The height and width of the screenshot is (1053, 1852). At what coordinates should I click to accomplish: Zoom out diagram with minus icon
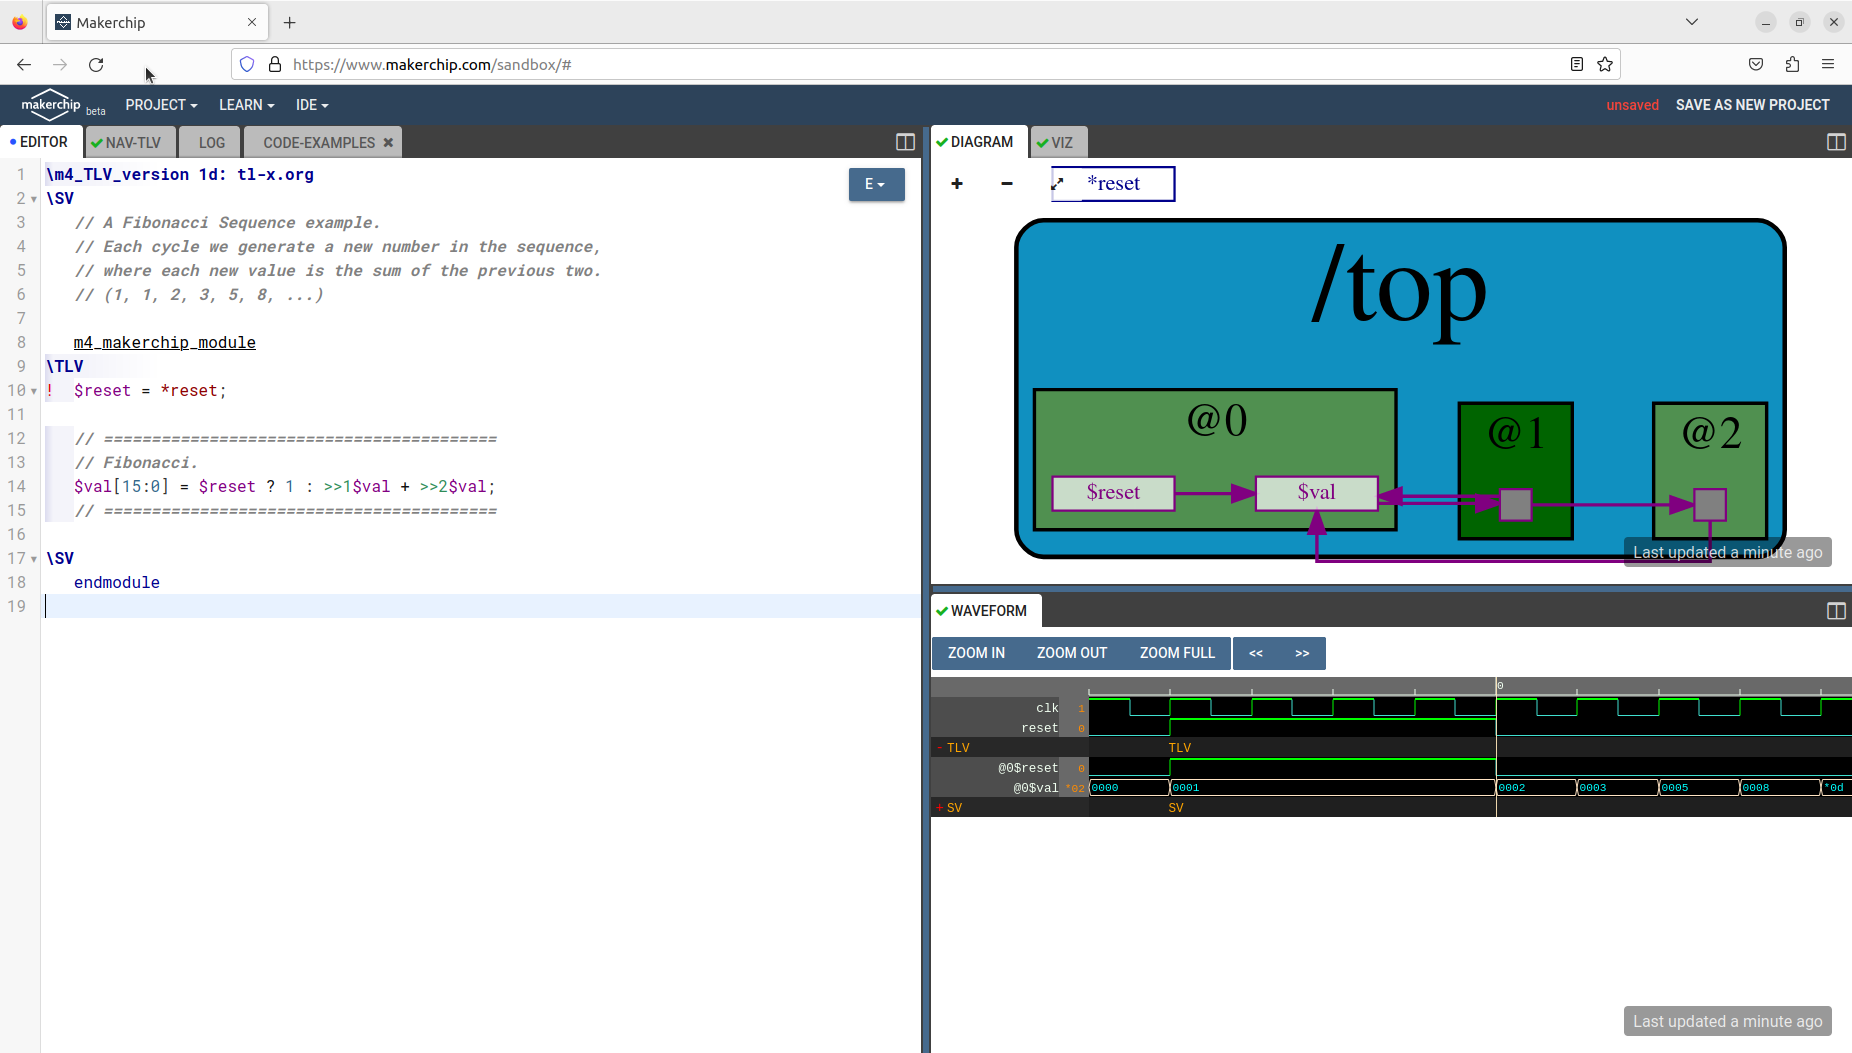pos(1007,184)
